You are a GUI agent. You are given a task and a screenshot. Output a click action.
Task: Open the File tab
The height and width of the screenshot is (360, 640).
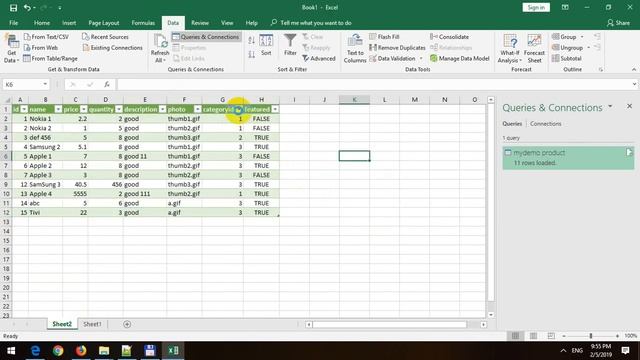point(13,23)
